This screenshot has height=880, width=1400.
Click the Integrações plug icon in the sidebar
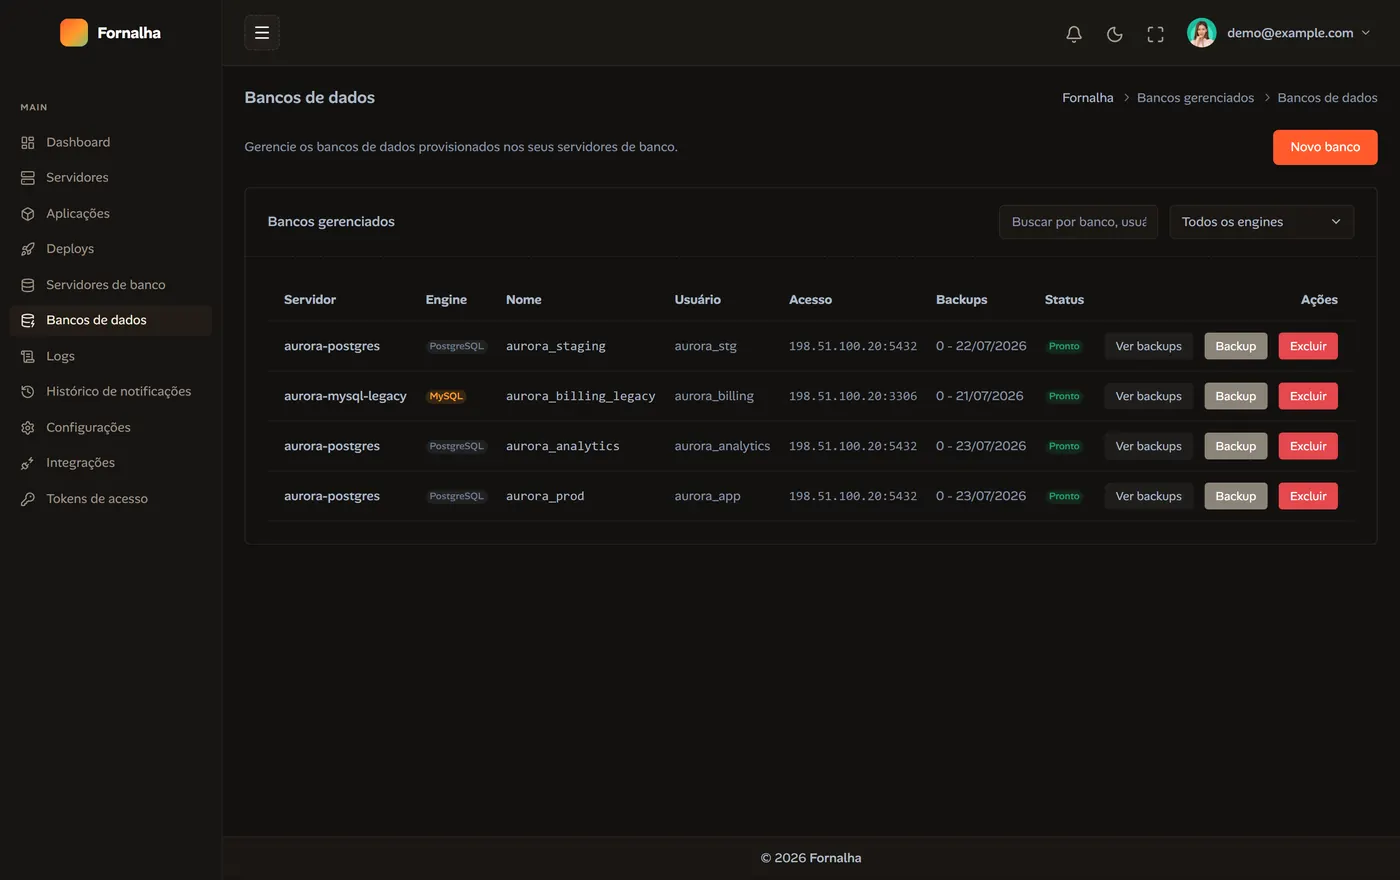[28, 463]
